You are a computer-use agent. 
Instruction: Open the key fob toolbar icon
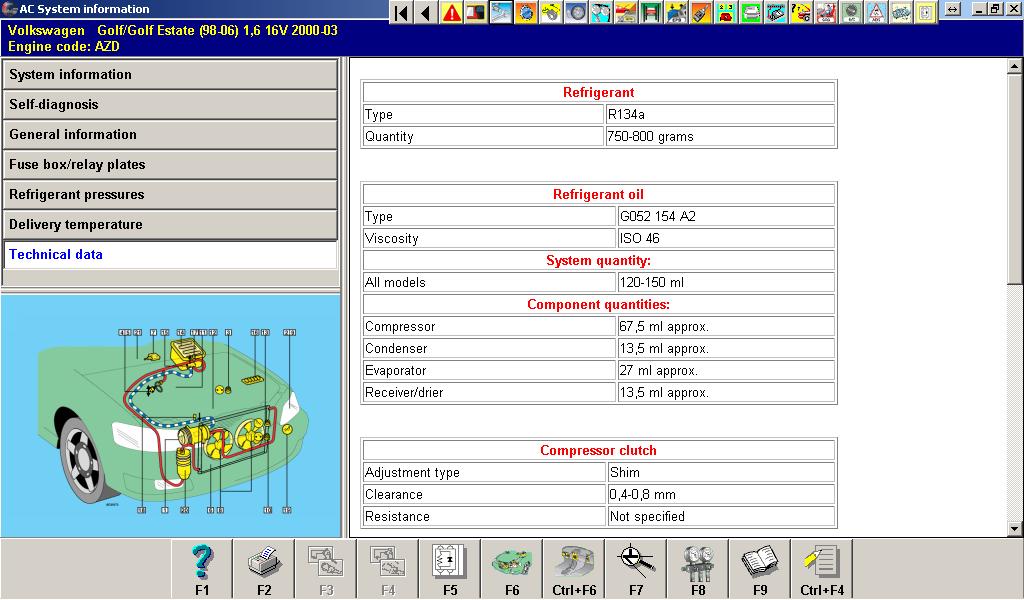coord(701,12)
